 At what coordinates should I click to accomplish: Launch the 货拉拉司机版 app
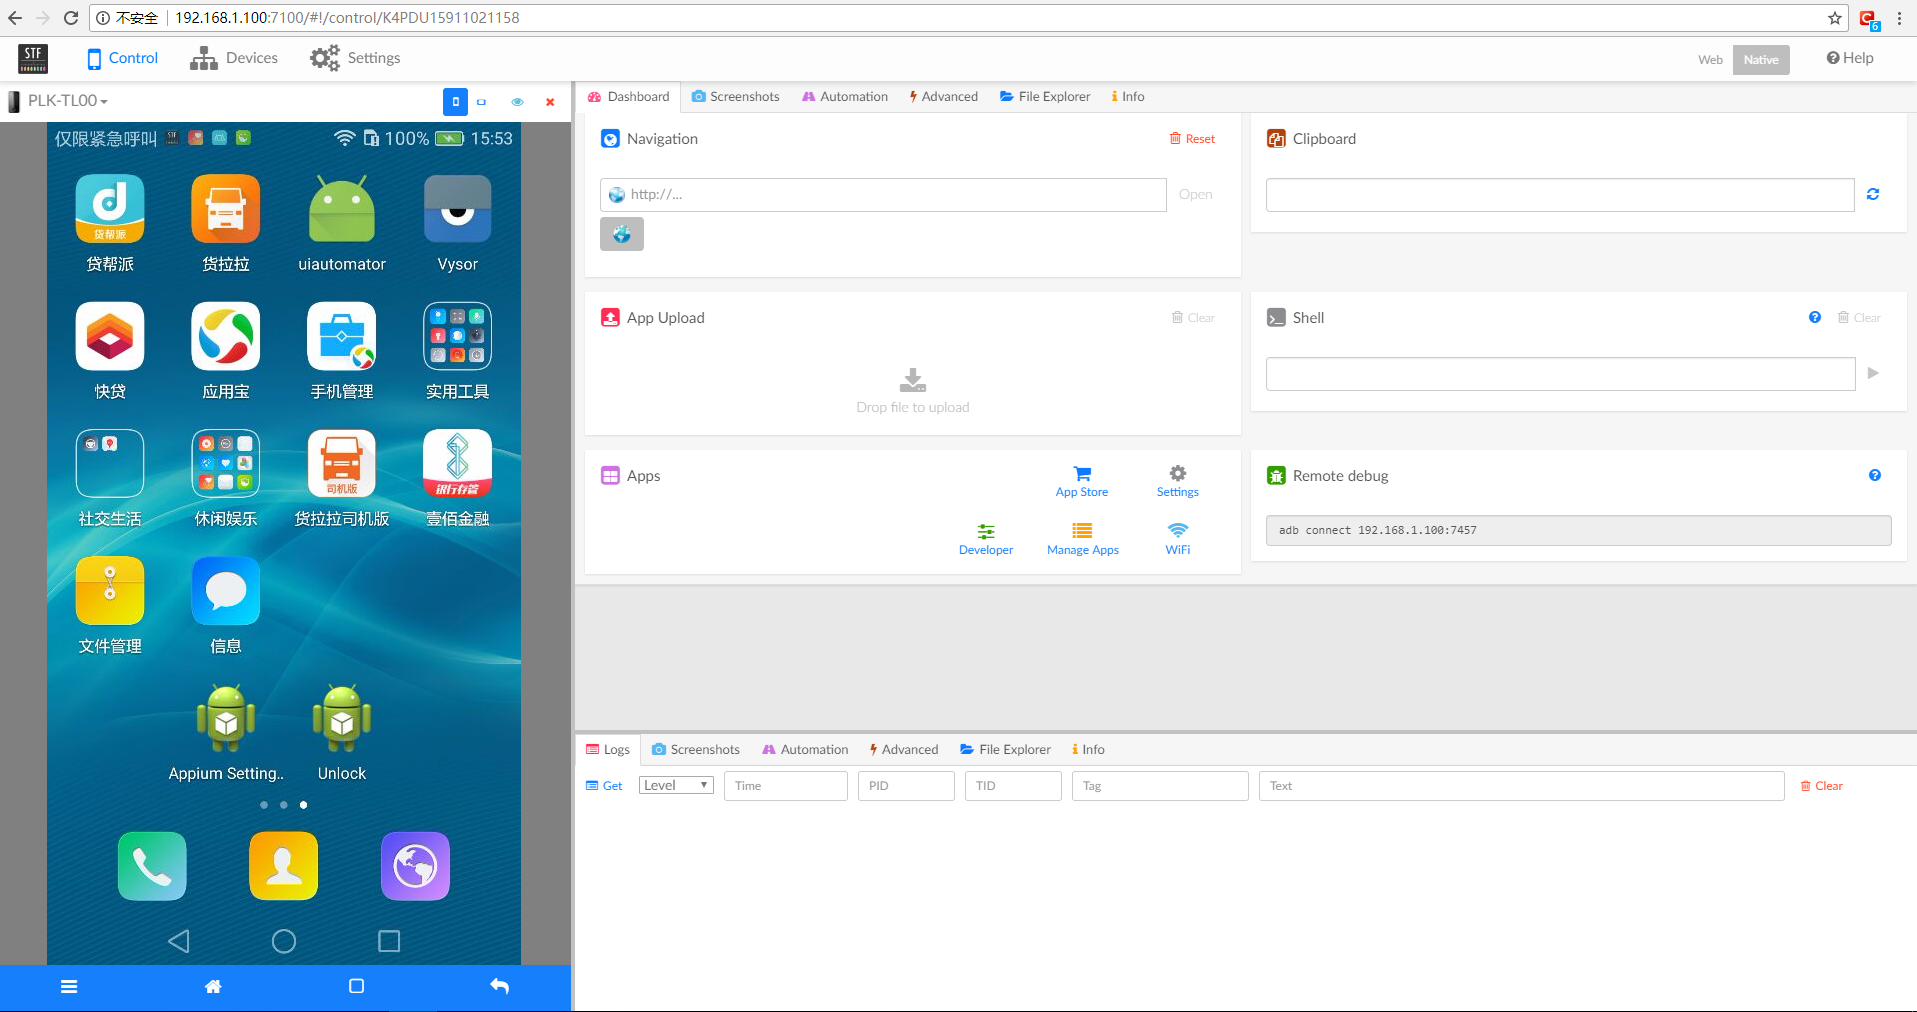342,463
